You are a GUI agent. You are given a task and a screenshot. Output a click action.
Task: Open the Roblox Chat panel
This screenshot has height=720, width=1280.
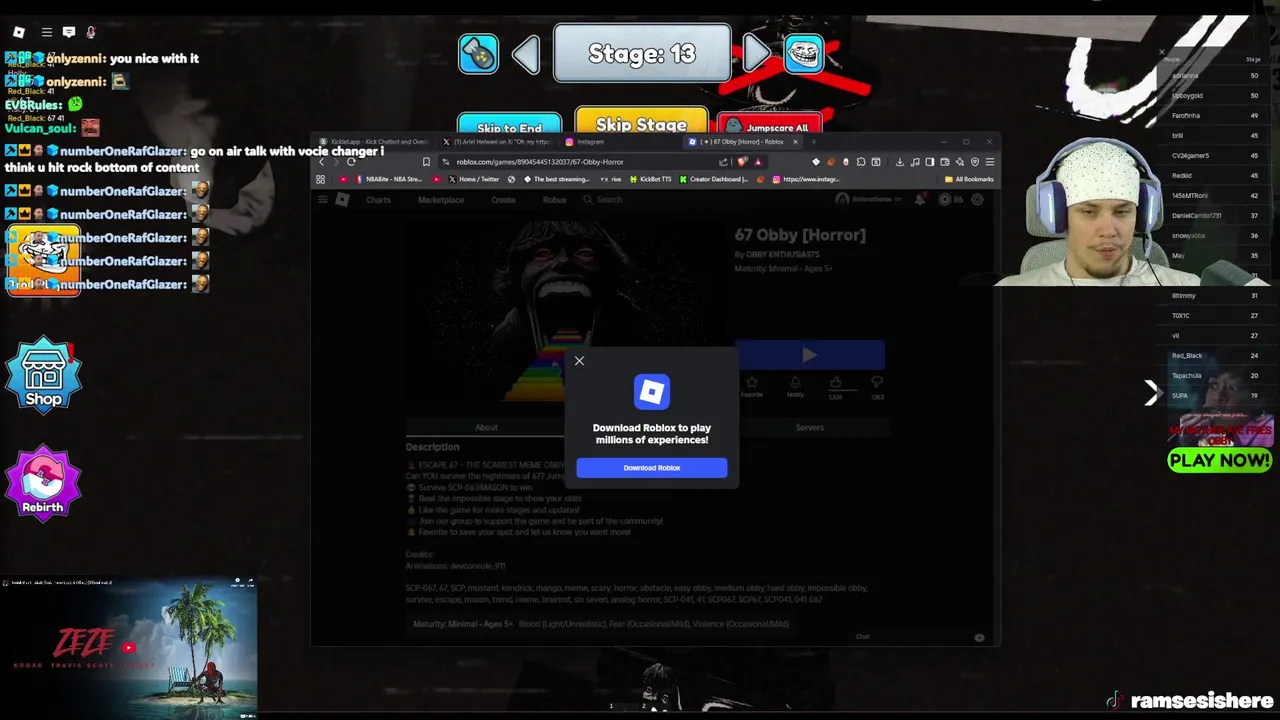[863, 637]
